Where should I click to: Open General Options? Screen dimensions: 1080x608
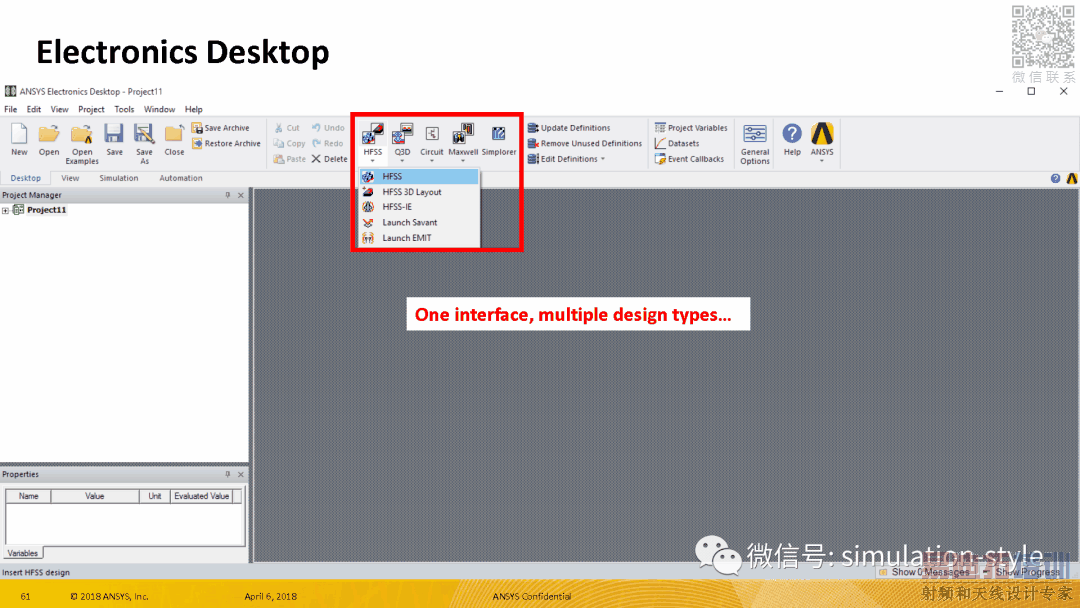click(x=755, y=144)
